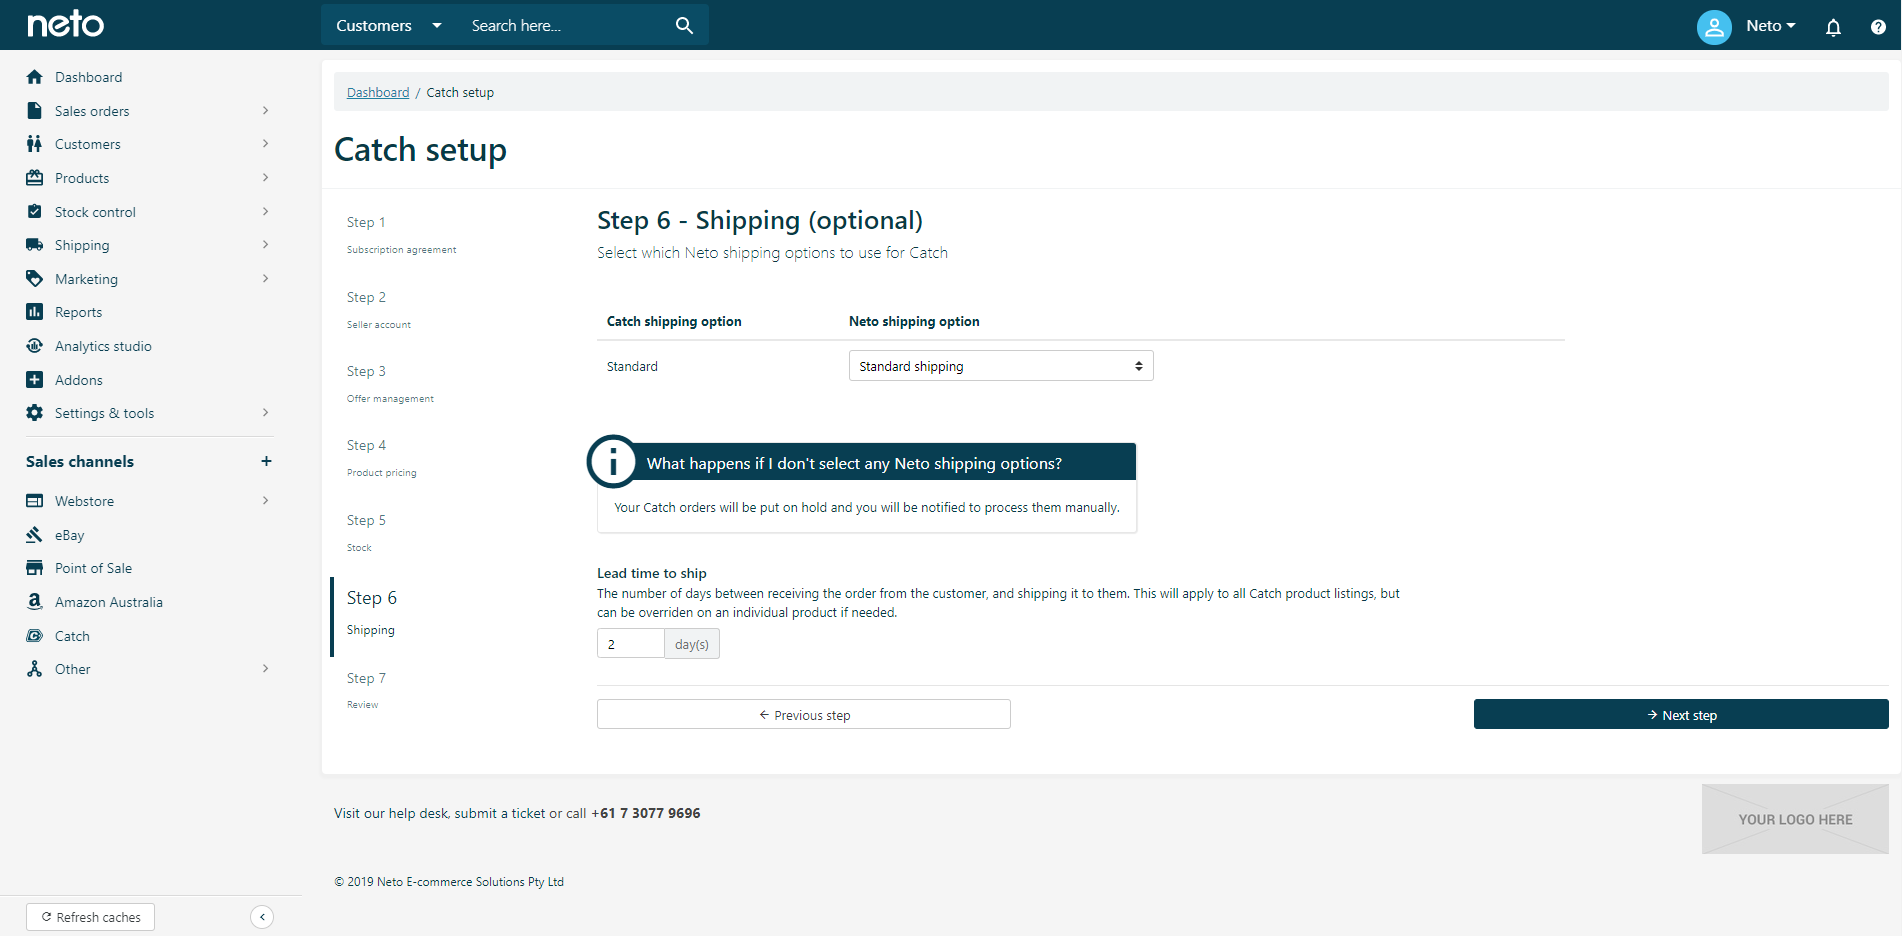Click the search magnifier icon
The image size is (1902, 936).
(x=684, y=25)
